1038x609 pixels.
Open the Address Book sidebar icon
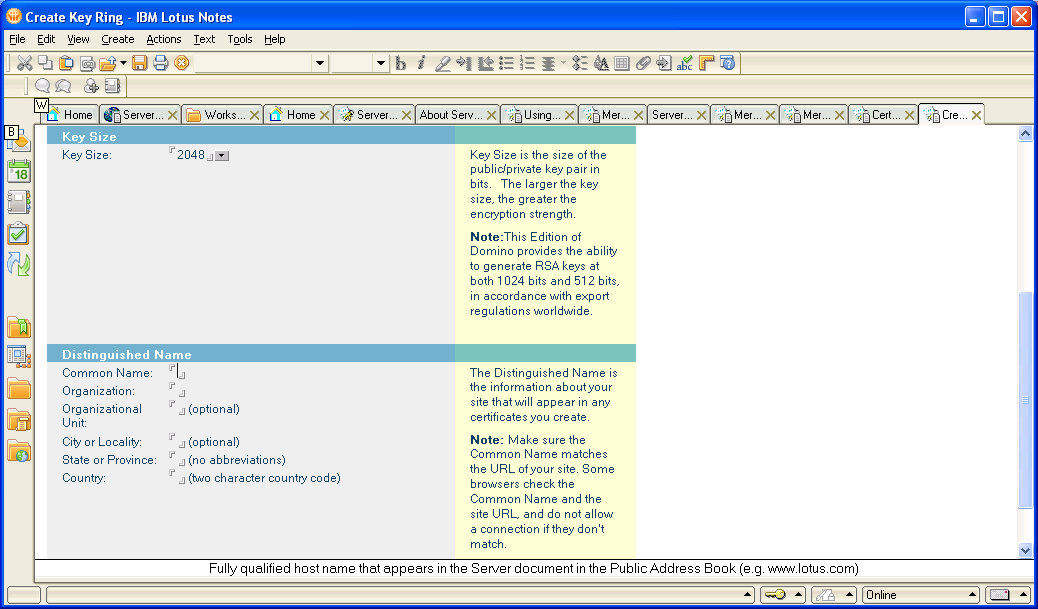[19, 202]
